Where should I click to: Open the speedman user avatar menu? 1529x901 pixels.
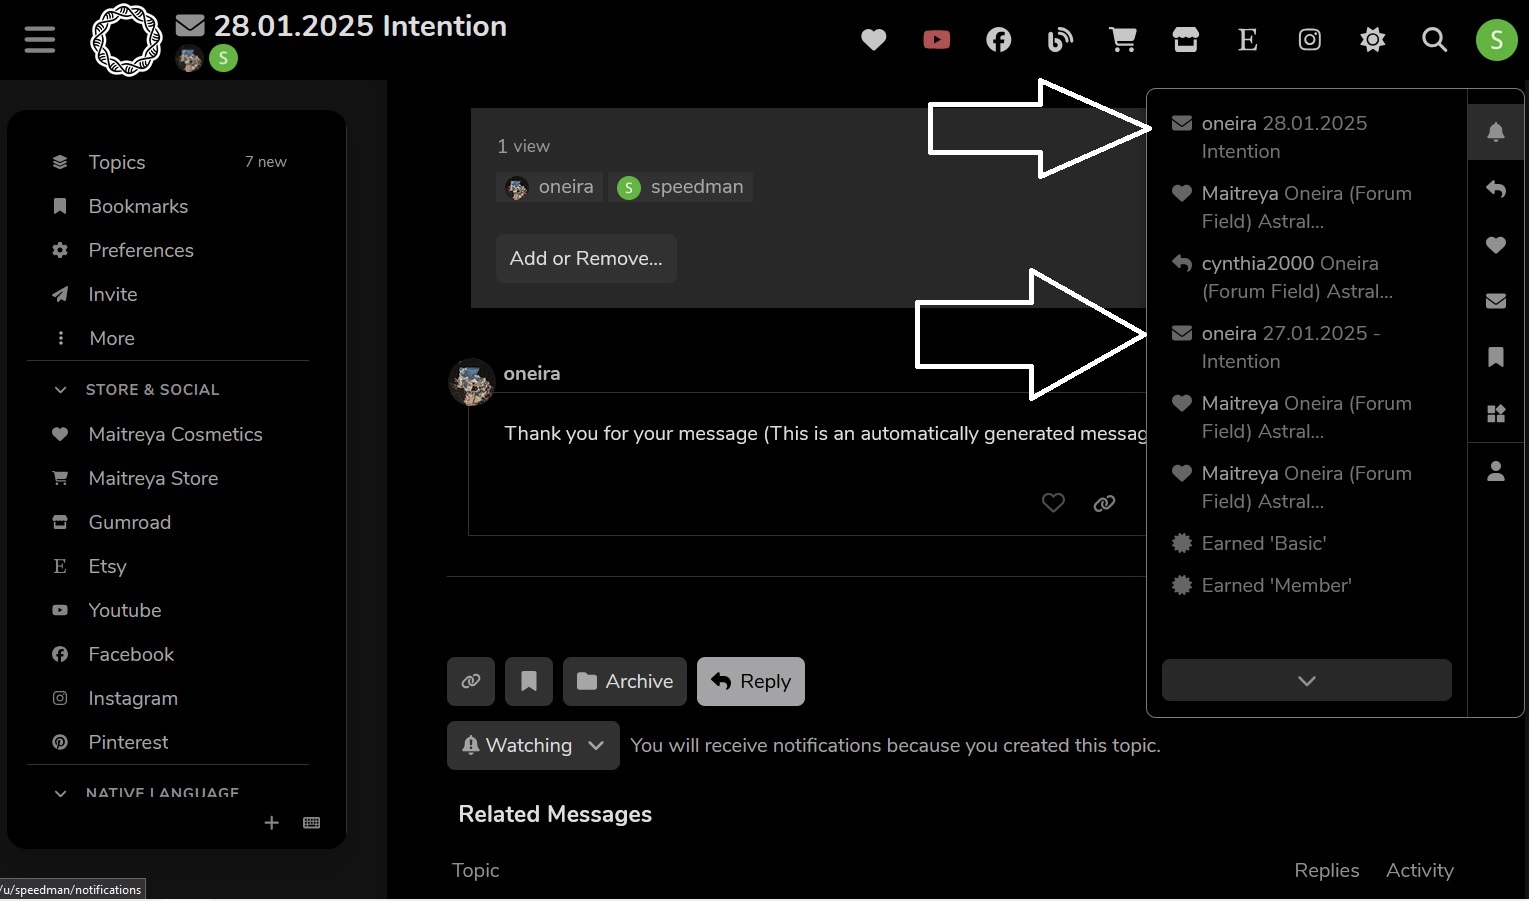(x=1496, y=40)
